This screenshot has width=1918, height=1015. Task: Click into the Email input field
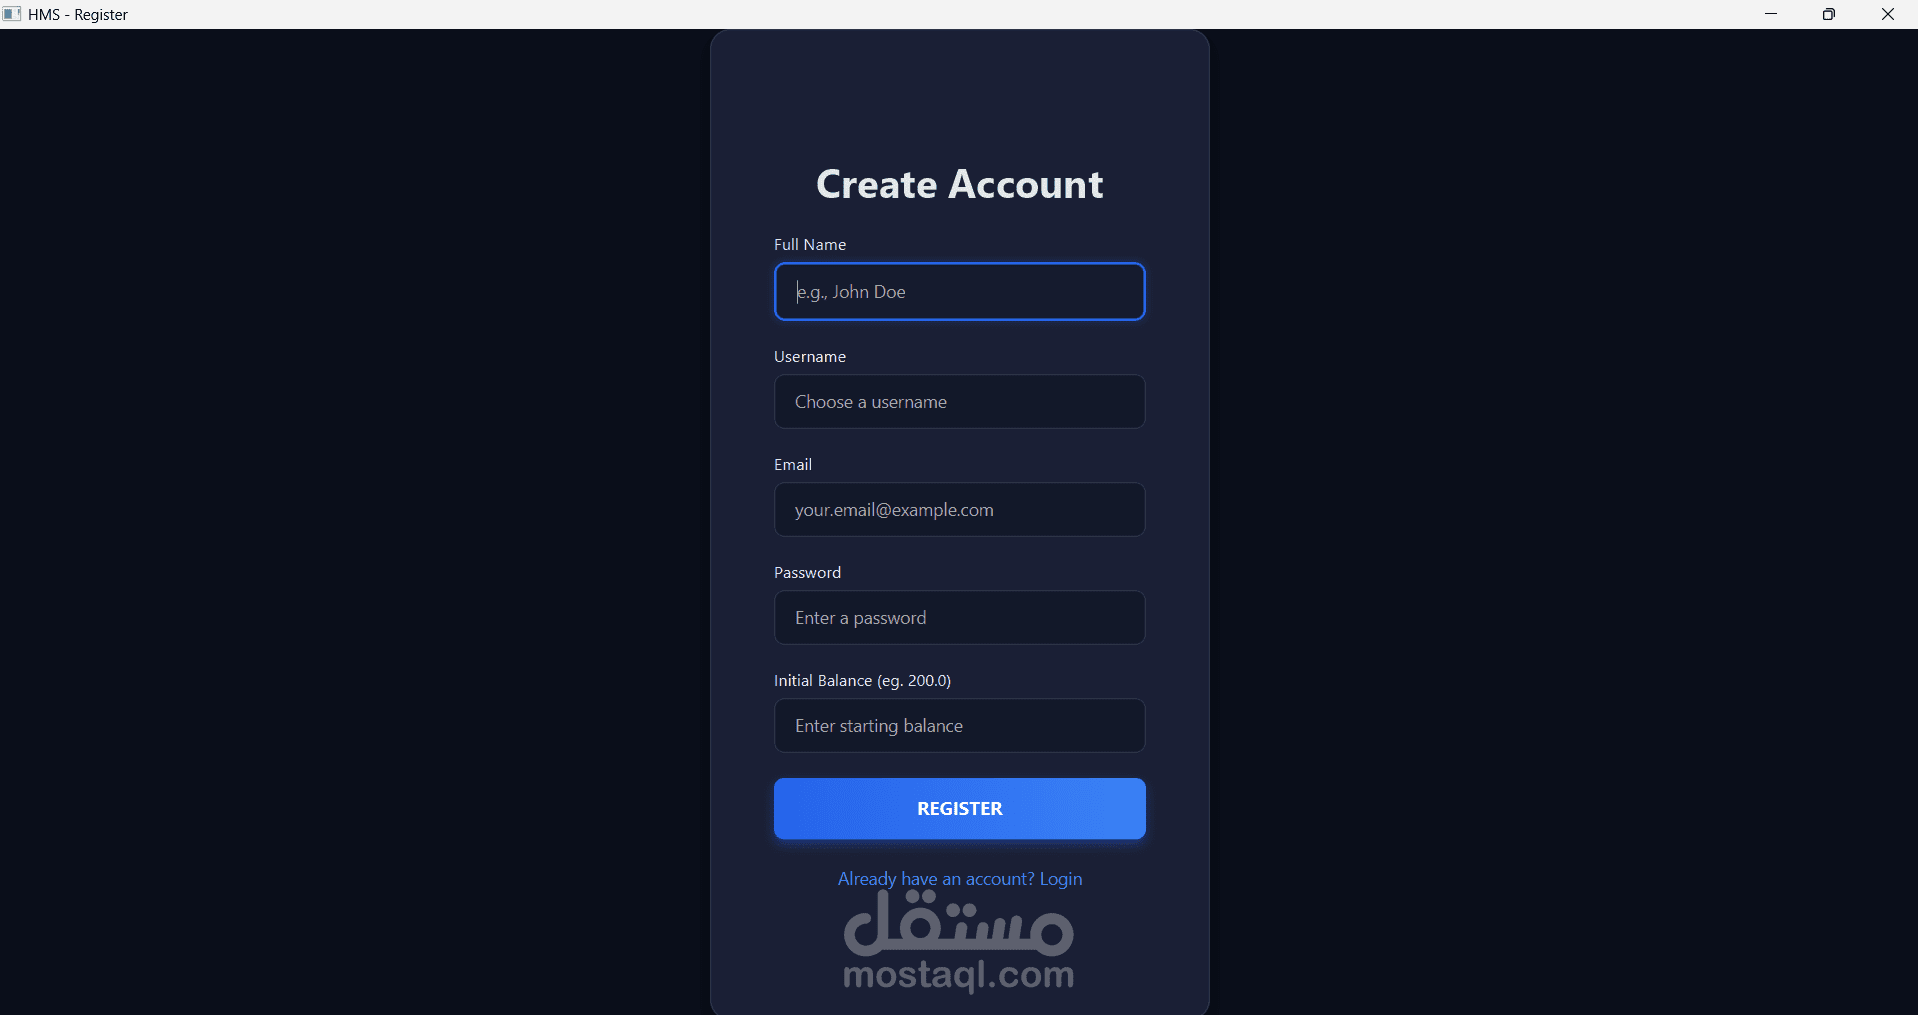tap(959, 510)
